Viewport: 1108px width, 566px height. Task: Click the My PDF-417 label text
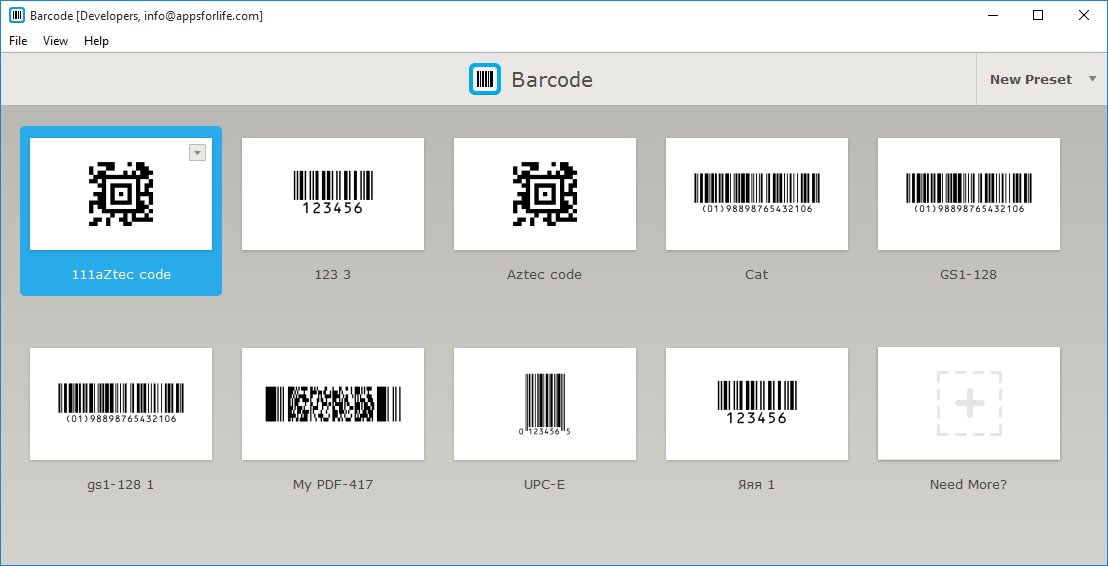(x=333, y=485)
